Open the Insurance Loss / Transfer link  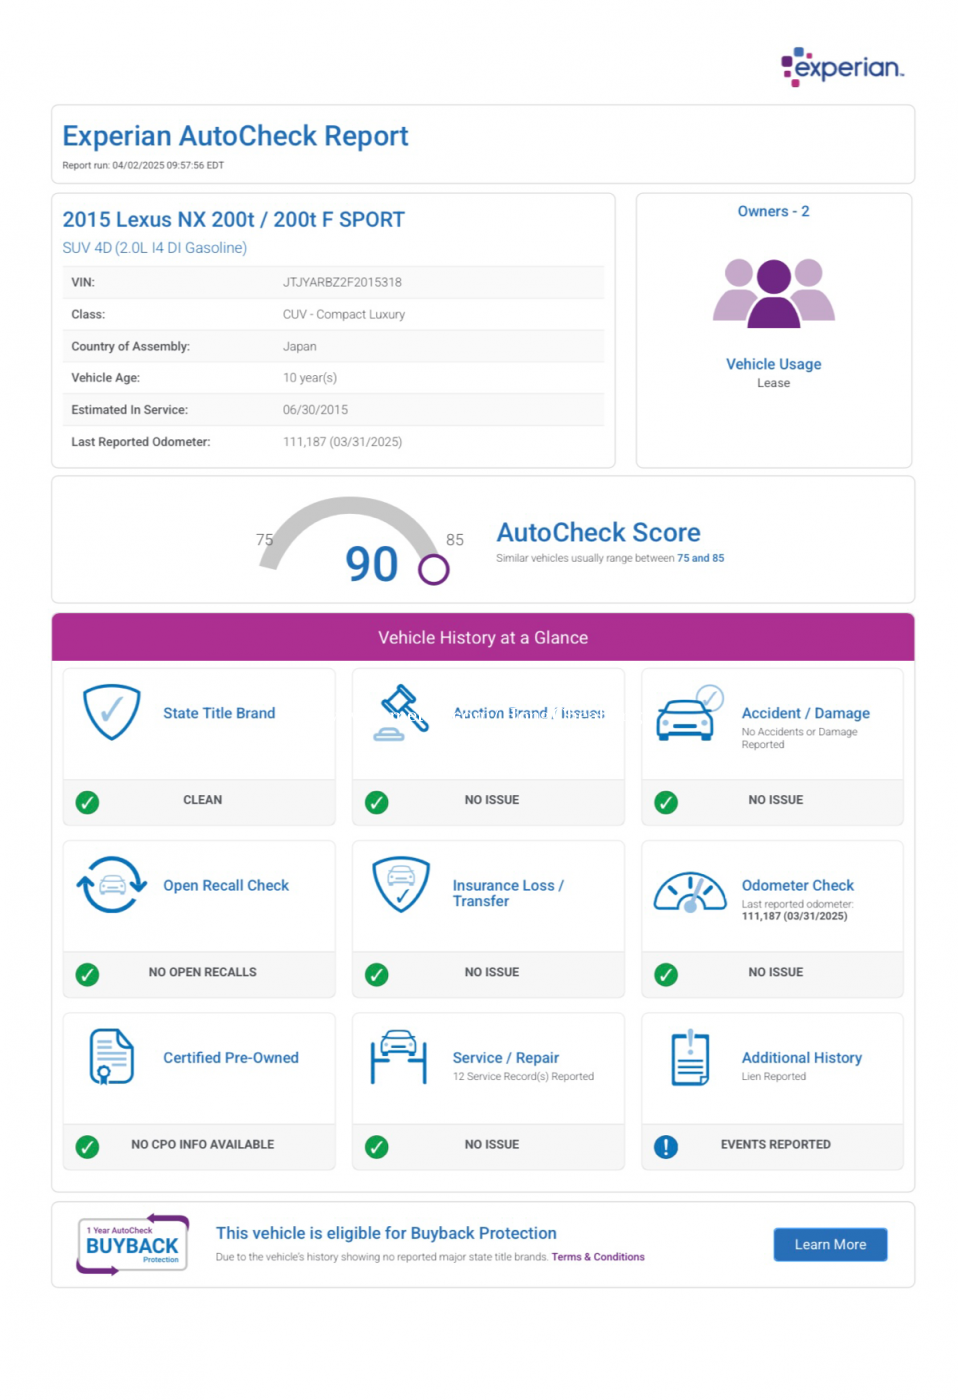pos(508,893)
